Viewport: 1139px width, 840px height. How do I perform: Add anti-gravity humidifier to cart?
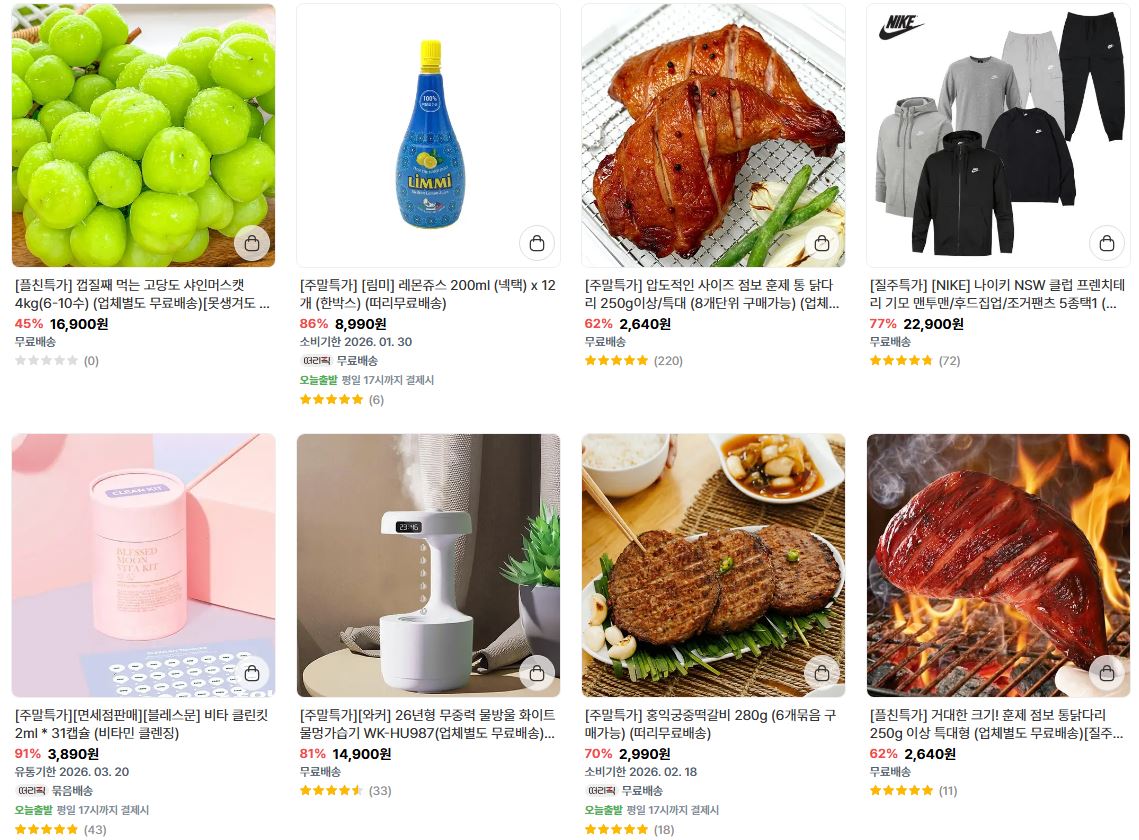pos(537,674)
